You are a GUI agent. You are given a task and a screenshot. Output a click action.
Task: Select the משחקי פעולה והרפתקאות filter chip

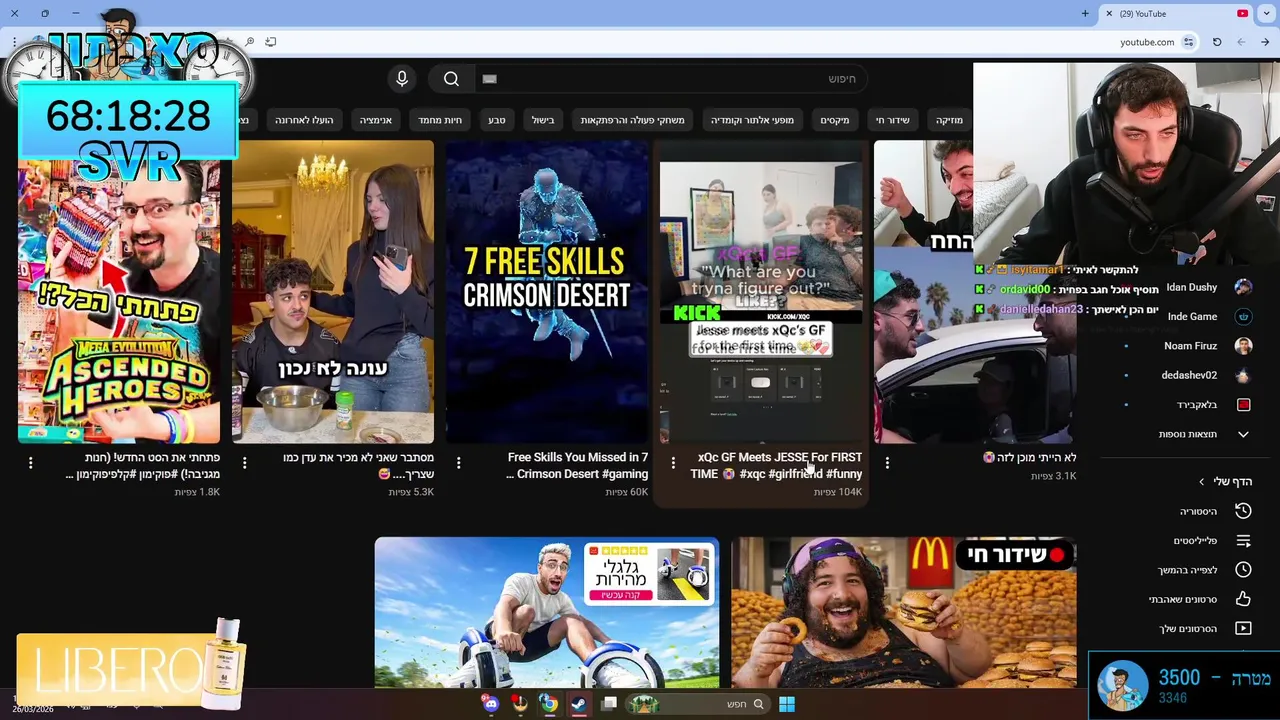[x=633, y=120]
